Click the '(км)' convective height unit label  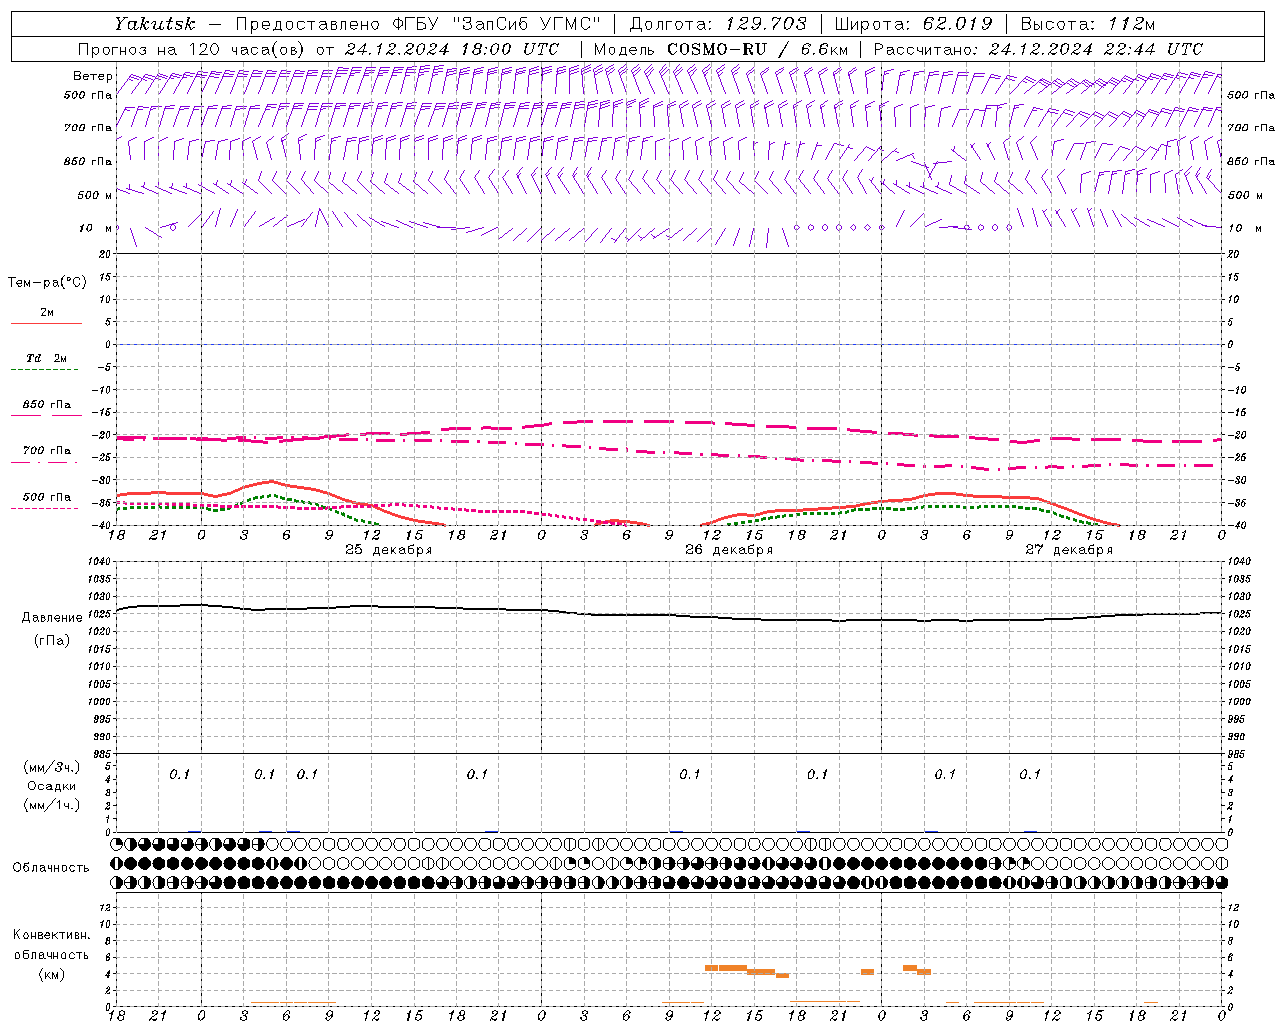52,974
